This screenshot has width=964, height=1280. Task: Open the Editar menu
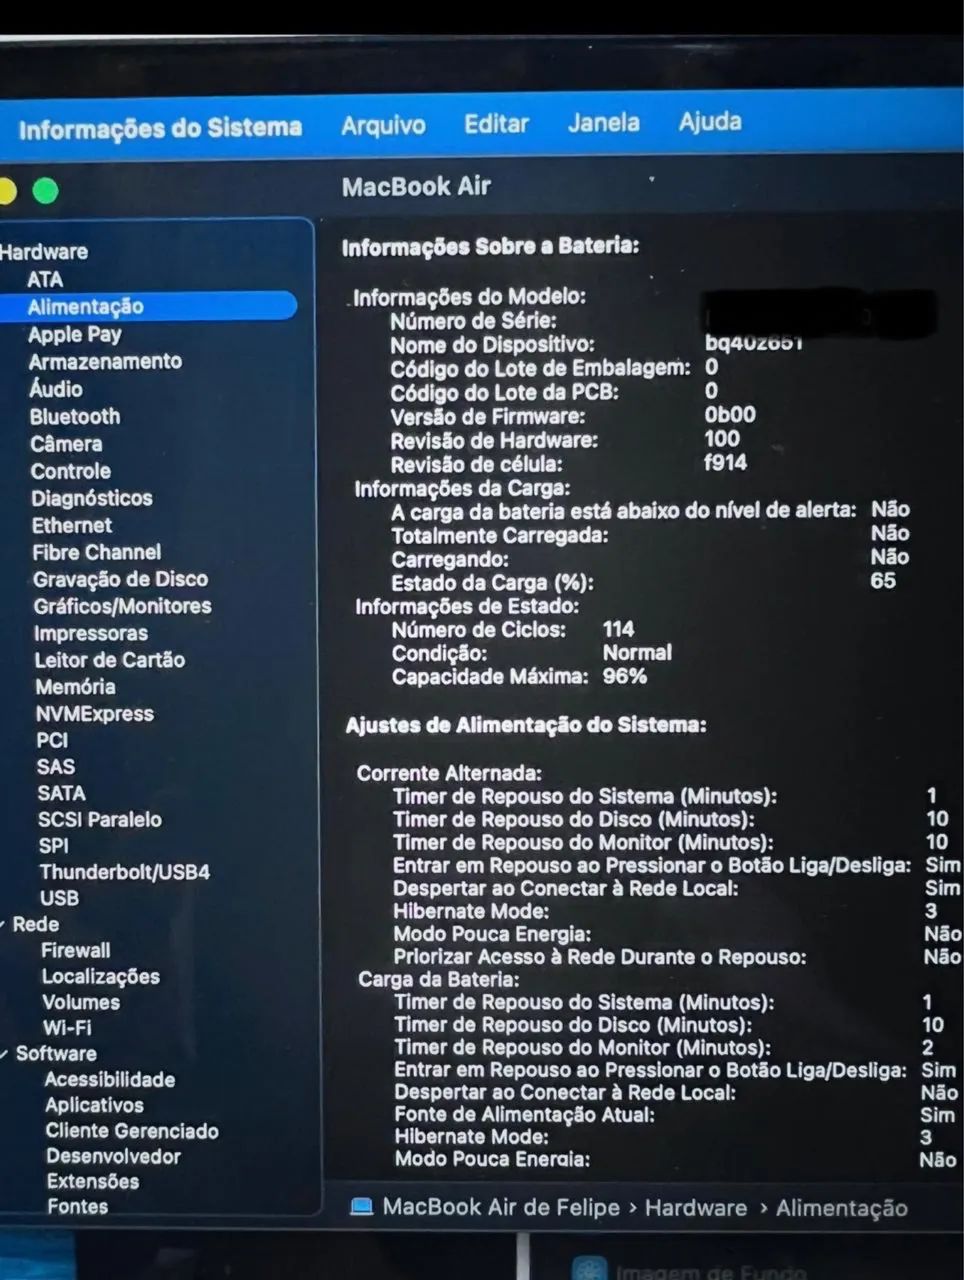point(496,124)
